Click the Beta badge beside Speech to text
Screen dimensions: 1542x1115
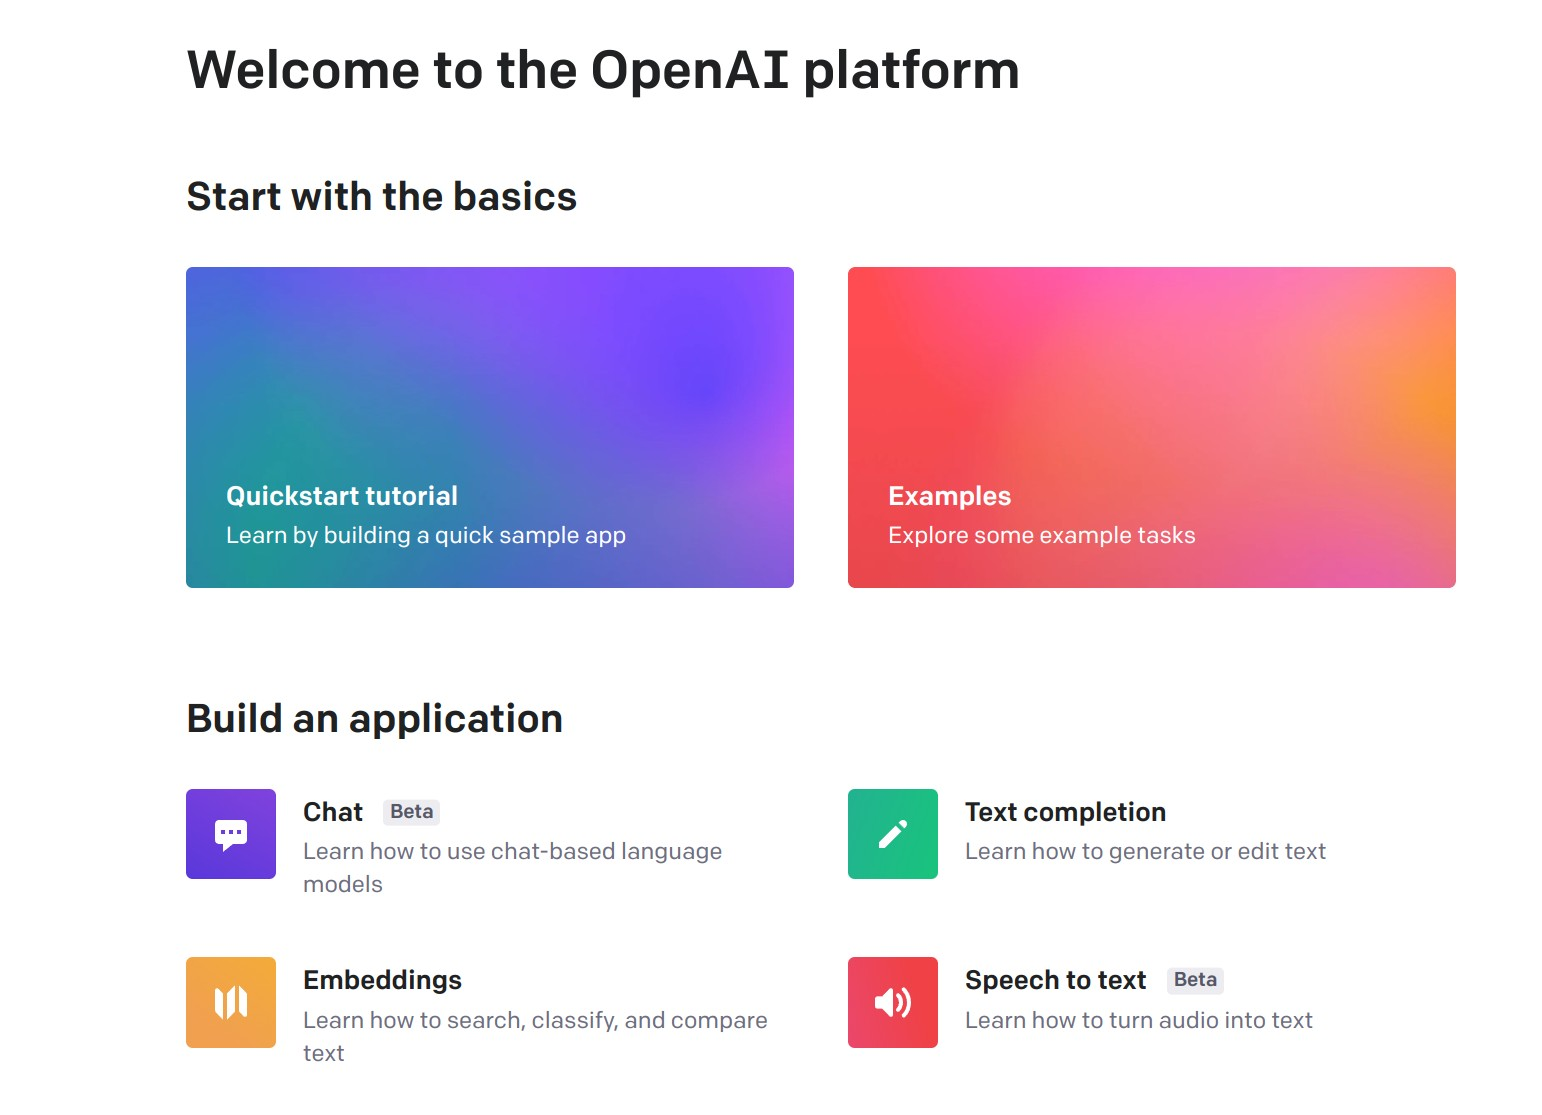click(1195, 980)
